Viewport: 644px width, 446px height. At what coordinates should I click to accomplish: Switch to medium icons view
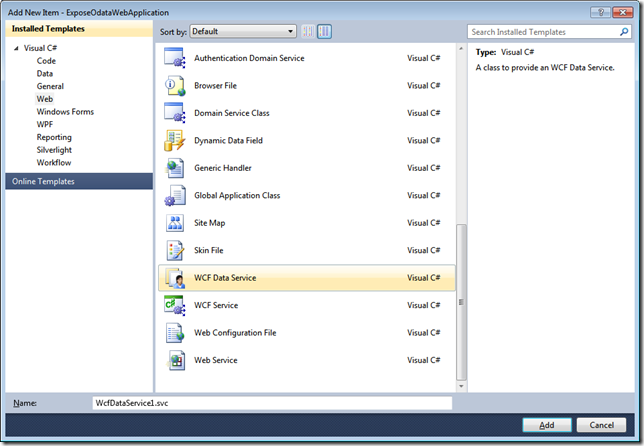[x=324, y=32]
